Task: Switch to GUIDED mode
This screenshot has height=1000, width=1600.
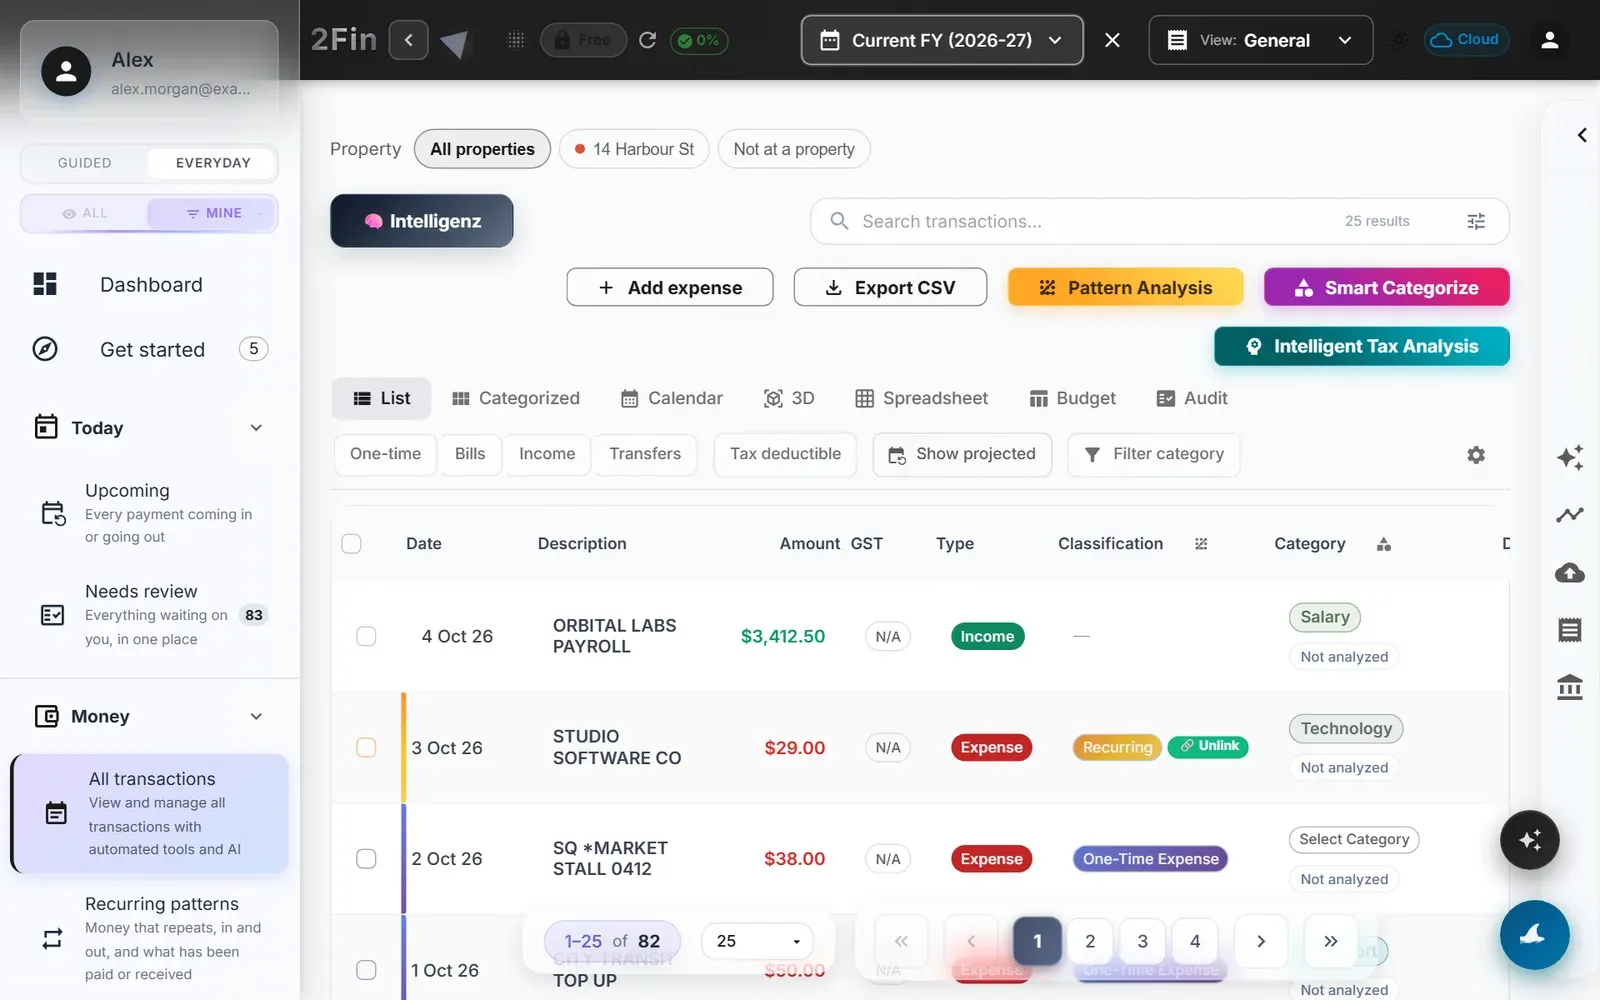Action: click(85, 163)
